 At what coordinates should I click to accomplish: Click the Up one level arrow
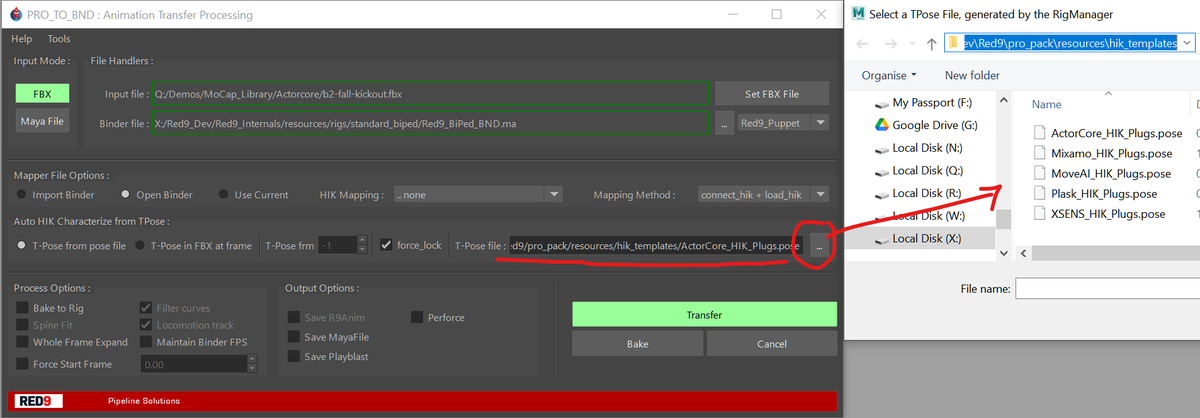(x=931, y=44)
